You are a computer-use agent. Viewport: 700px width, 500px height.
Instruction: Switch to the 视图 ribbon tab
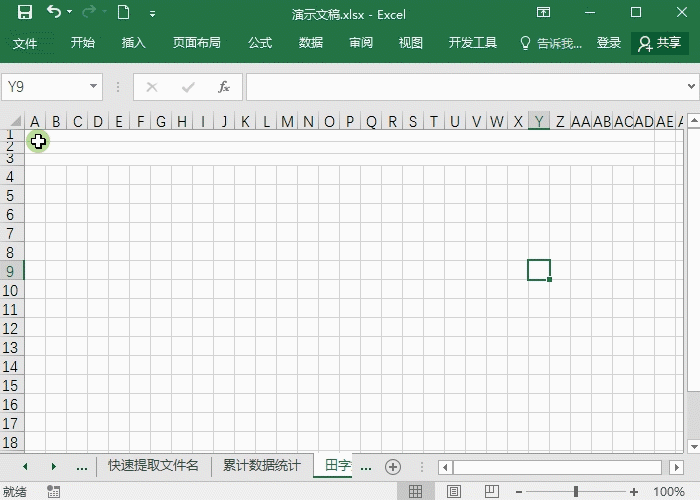tap(411, 43)
